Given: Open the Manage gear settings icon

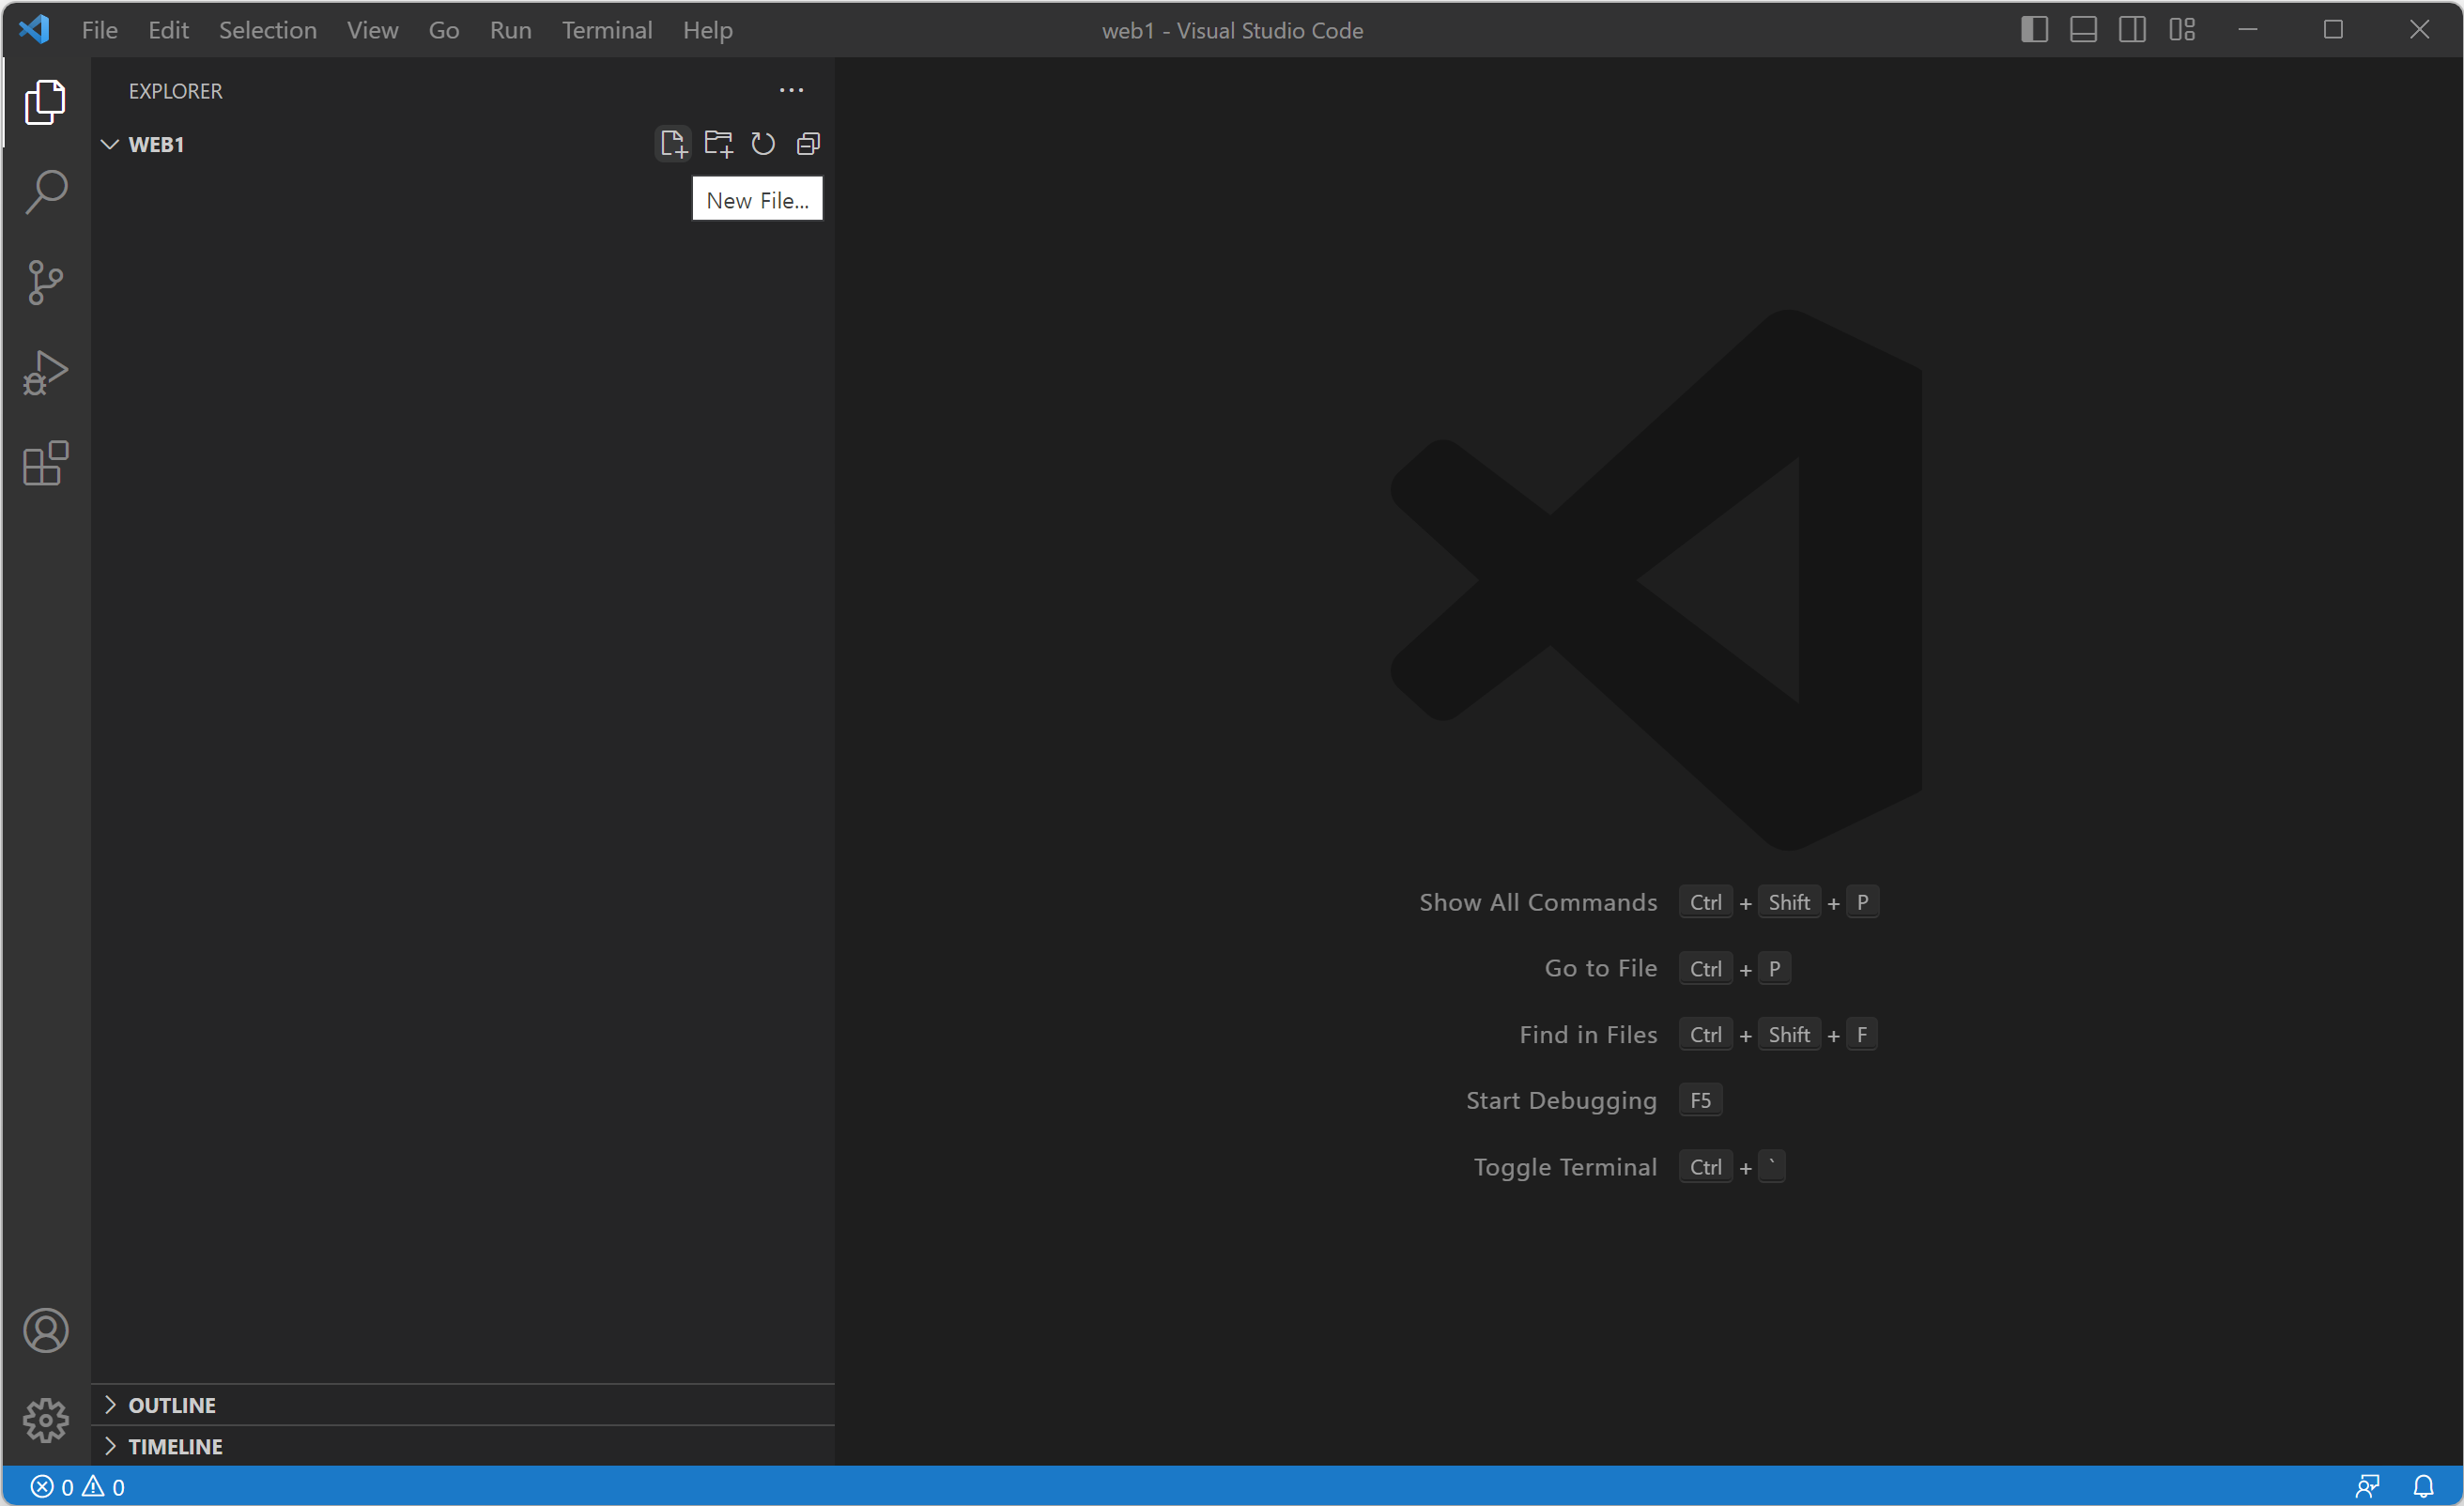Looking at the screenshot, I should click(46, 1420).
